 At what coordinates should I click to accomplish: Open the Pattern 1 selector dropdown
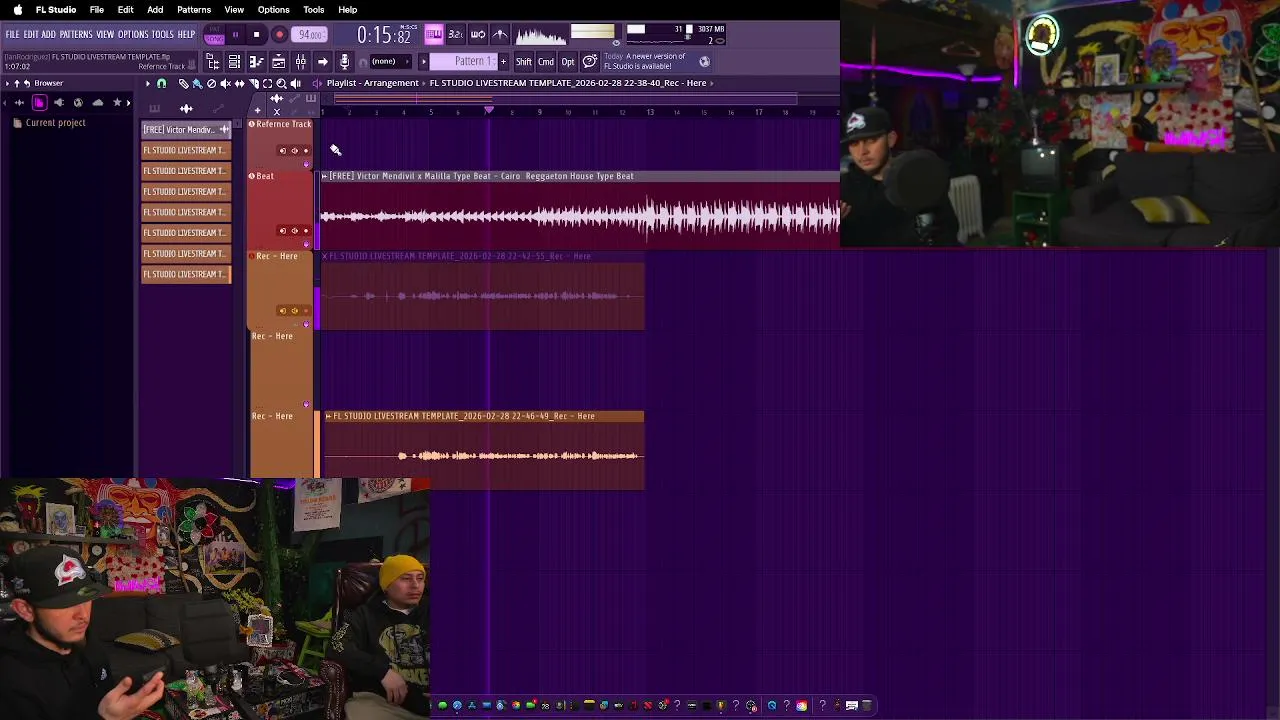pyautogui.click(x=464, y=62)
